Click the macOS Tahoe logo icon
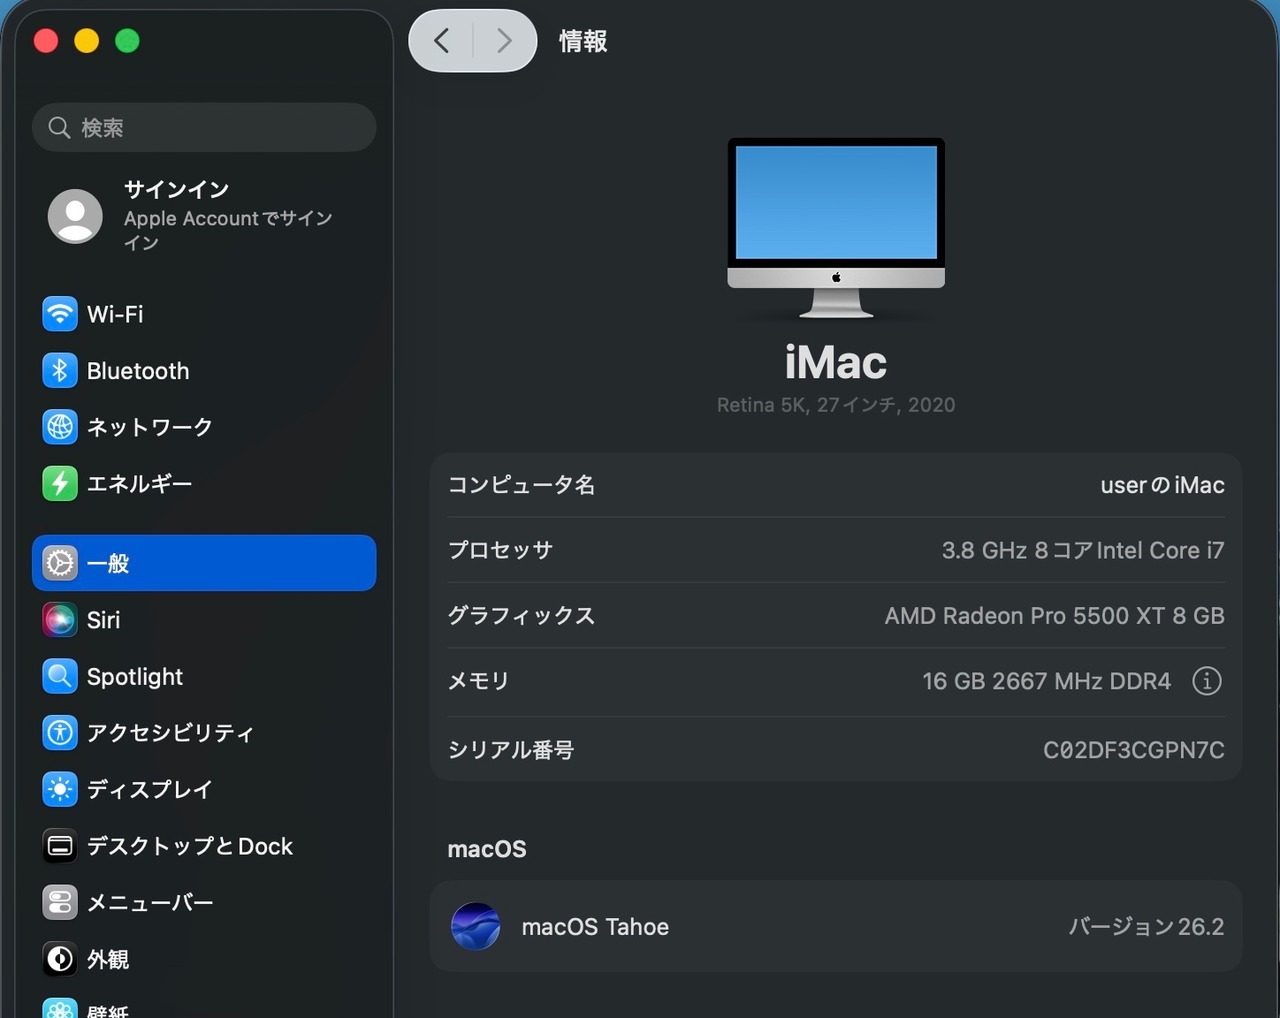 pos(476,927)
